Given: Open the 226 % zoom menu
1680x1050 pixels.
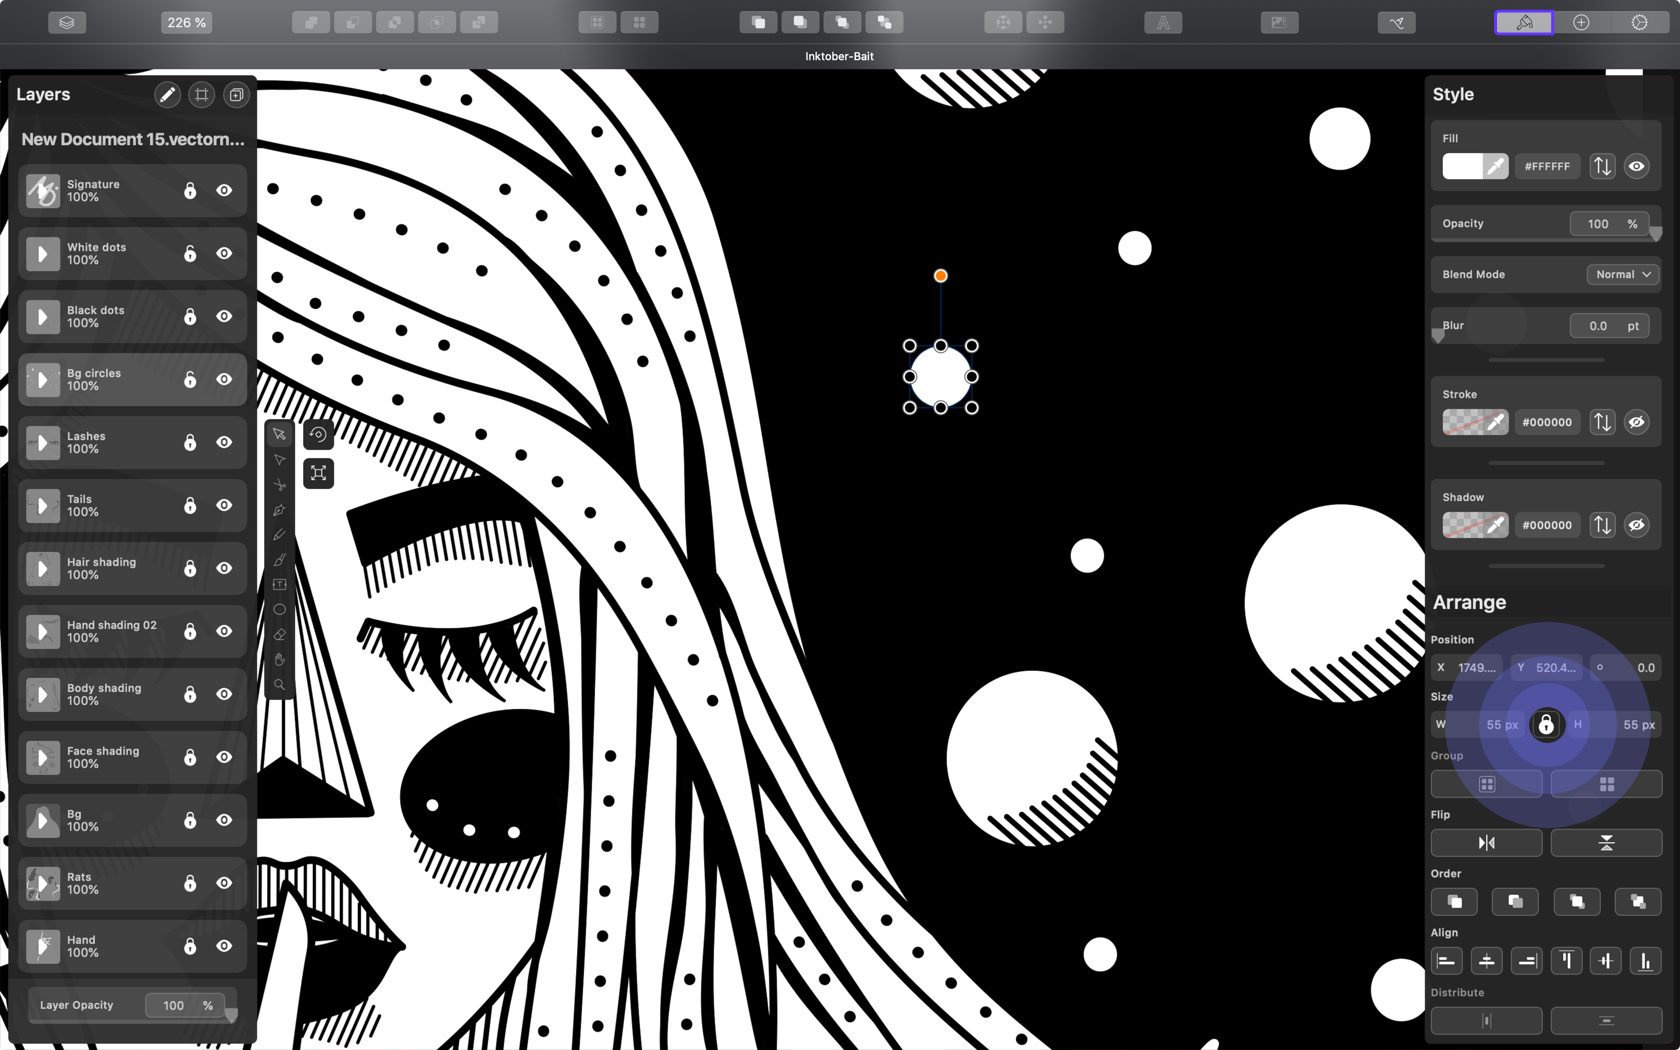Looking at the screenshot, I should [x=186, y=22].
